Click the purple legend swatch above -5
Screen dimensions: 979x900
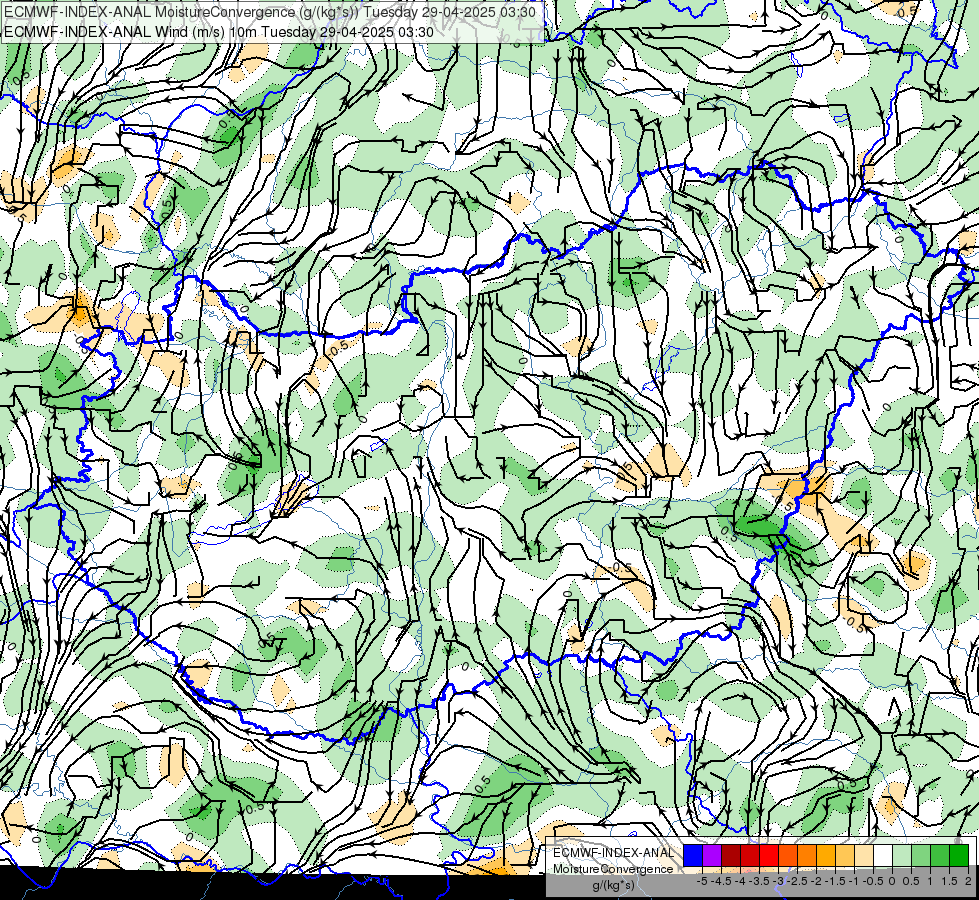(x=712, y=855)
